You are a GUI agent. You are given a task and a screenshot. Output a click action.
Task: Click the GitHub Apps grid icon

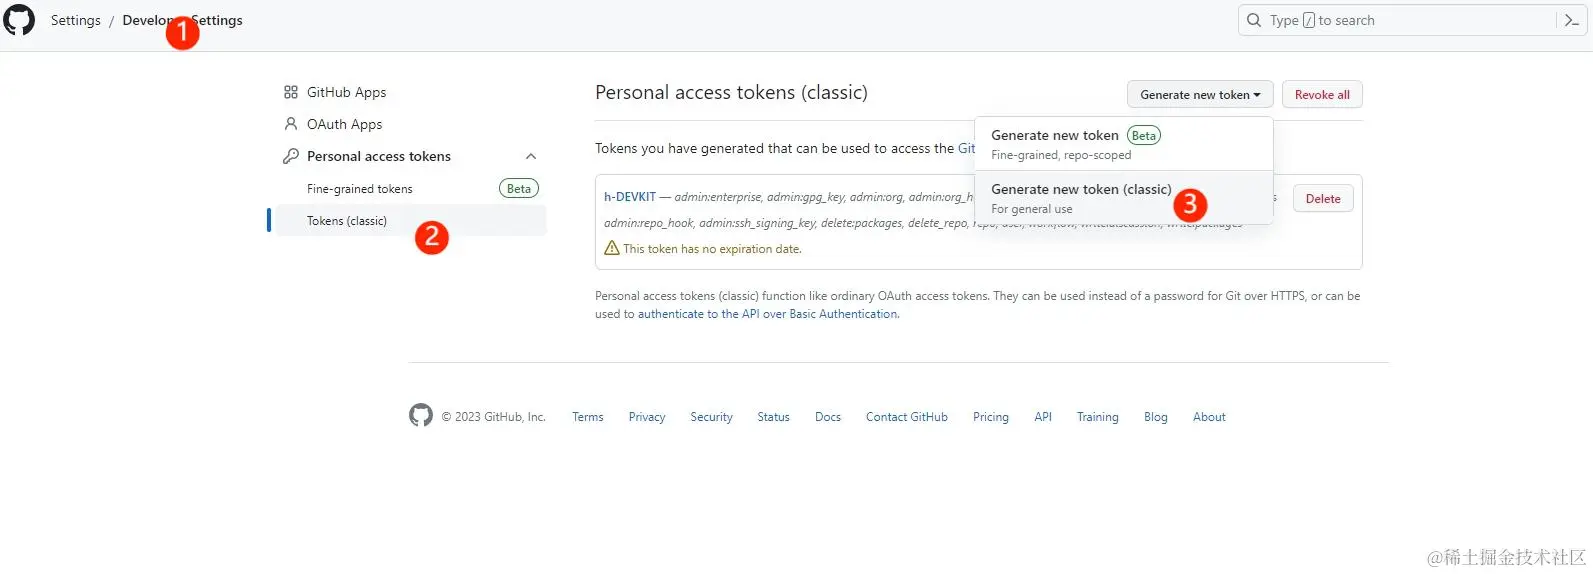click(x=291, y=92)
